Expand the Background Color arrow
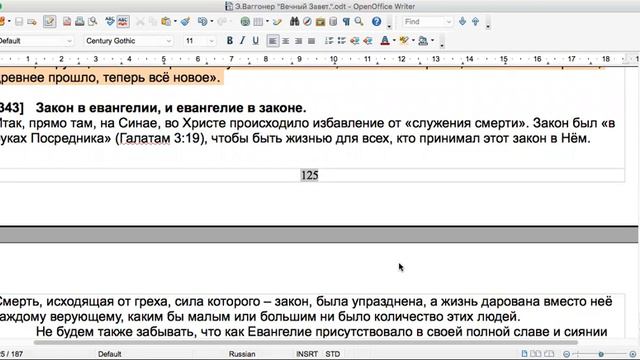 click(x=432, y=41)
